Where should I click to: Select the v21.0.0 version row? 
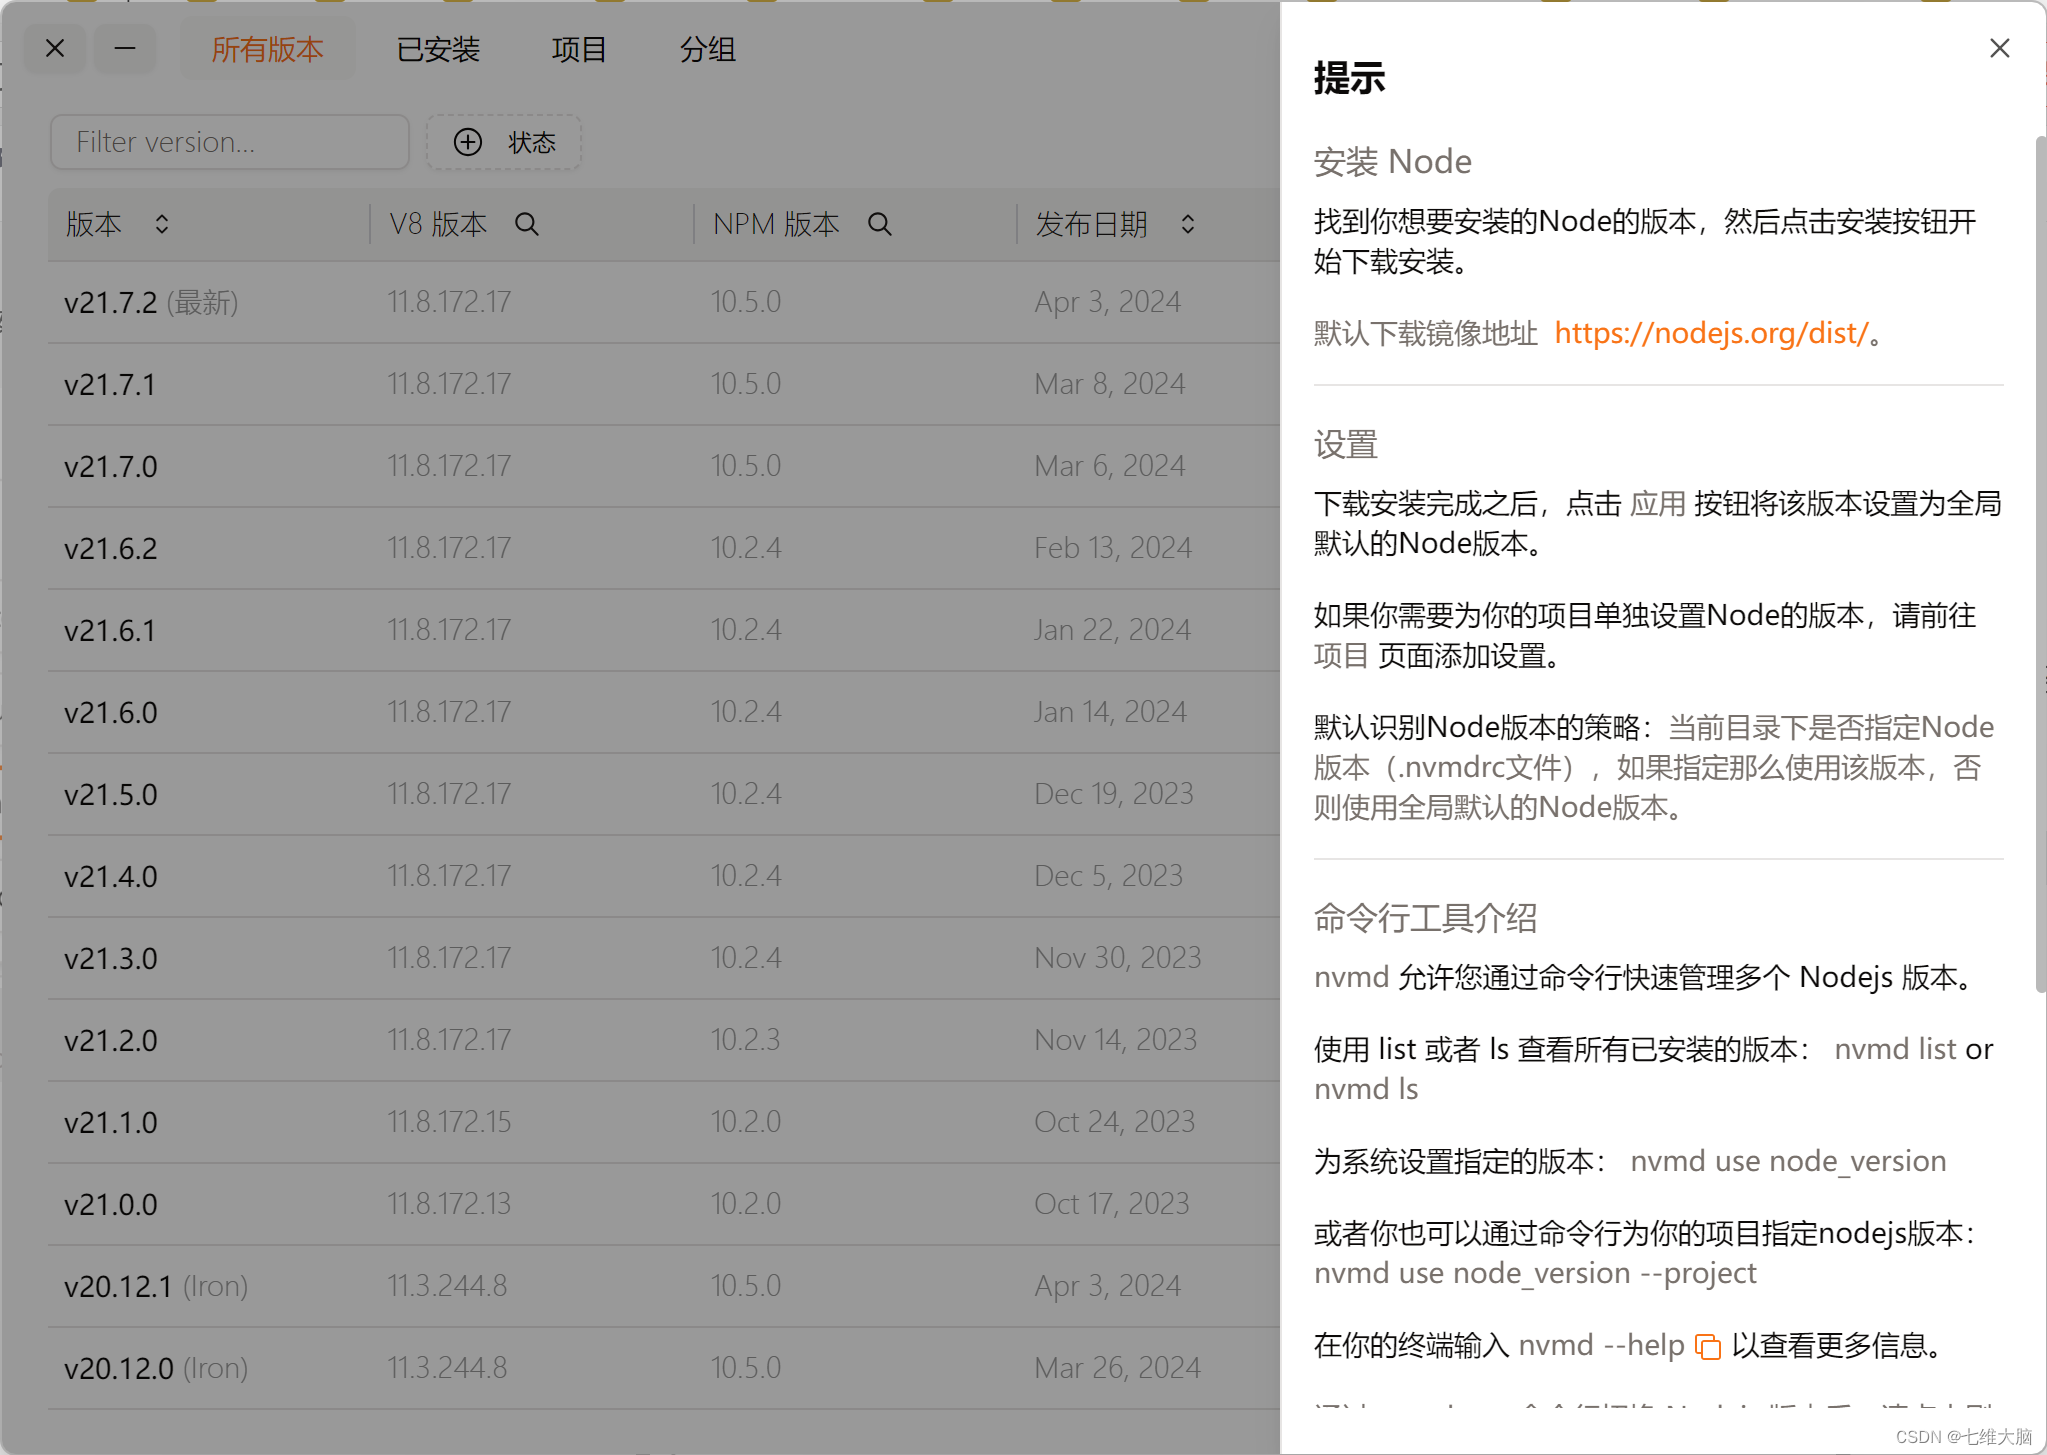(664, 1204)
